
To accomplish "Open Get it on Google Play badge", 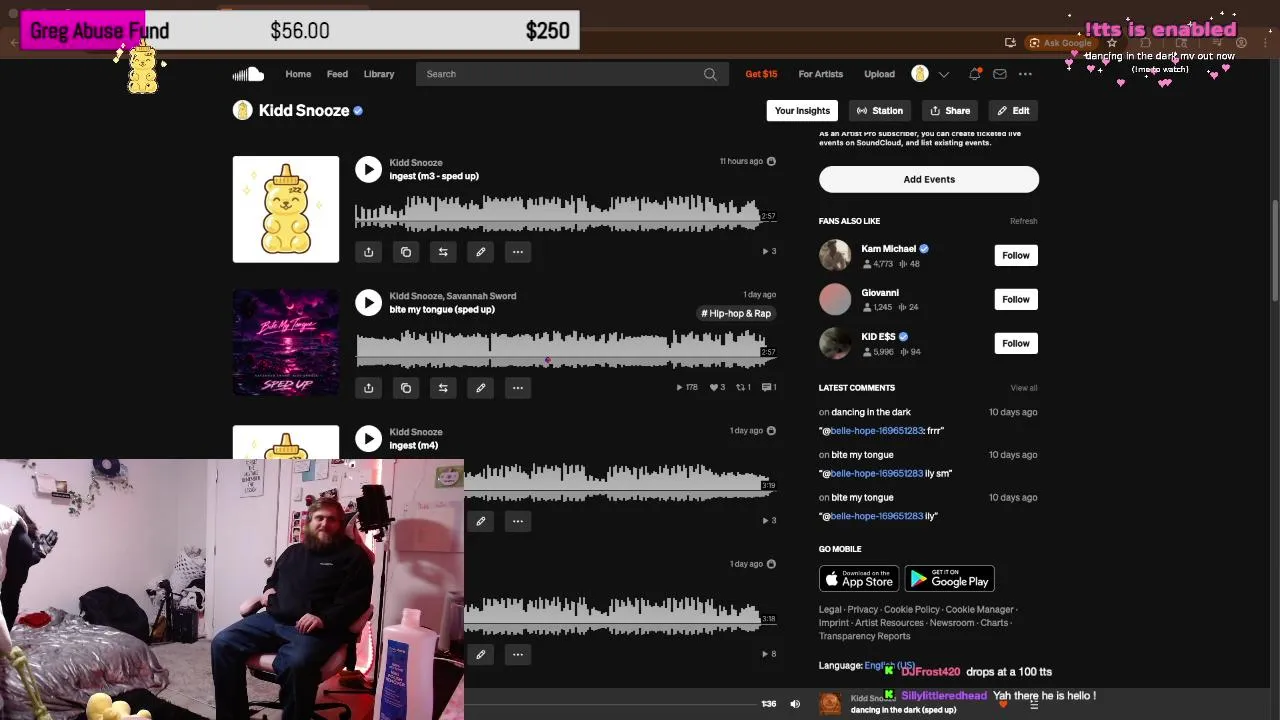I will point(949,579).
